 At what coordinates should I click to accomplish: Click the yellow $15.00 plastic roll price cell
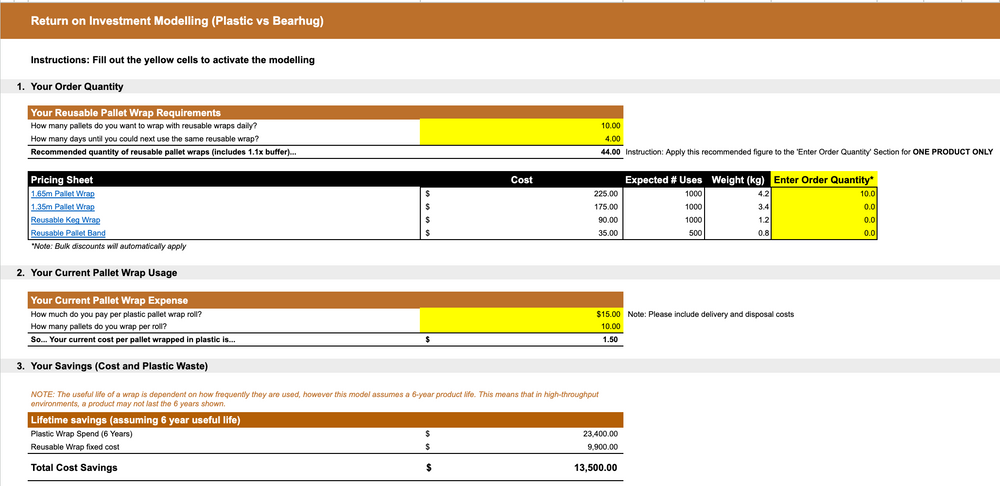[521, 313]
